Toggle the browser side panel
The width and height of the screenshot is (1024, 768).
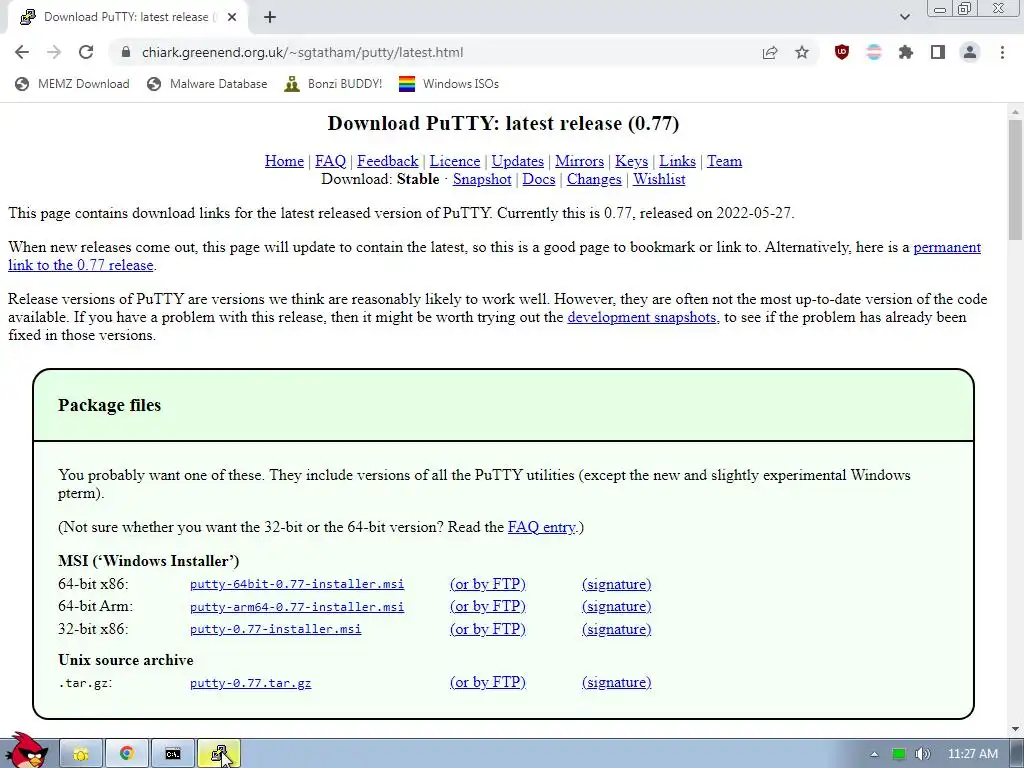(938, 52)
